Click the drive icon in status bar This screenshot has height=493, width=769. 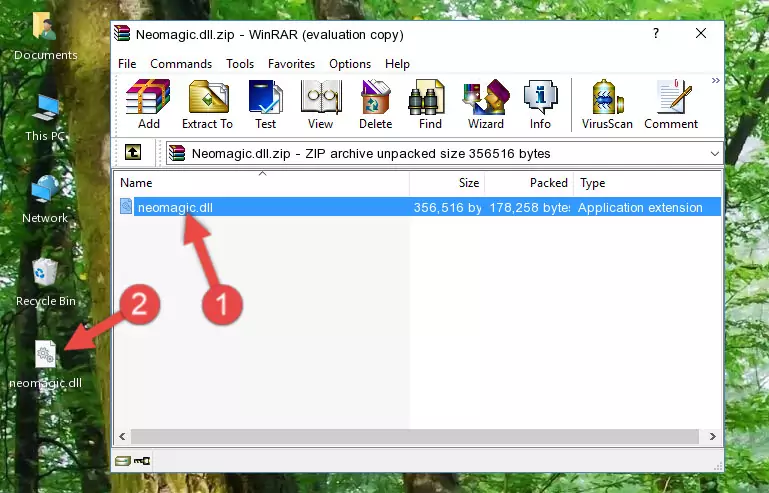point(123,461)
